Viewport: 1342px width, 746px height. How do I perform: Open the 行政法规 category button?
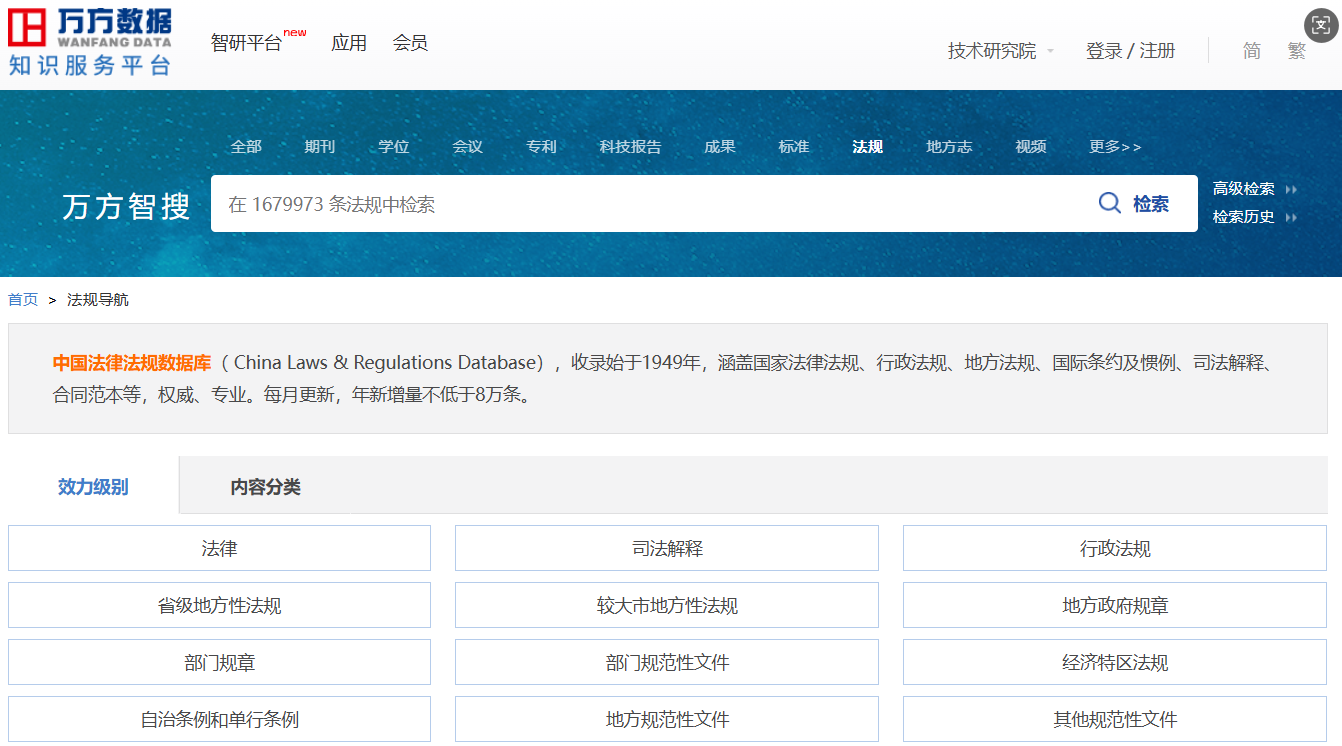click(x=1114, y=549)
